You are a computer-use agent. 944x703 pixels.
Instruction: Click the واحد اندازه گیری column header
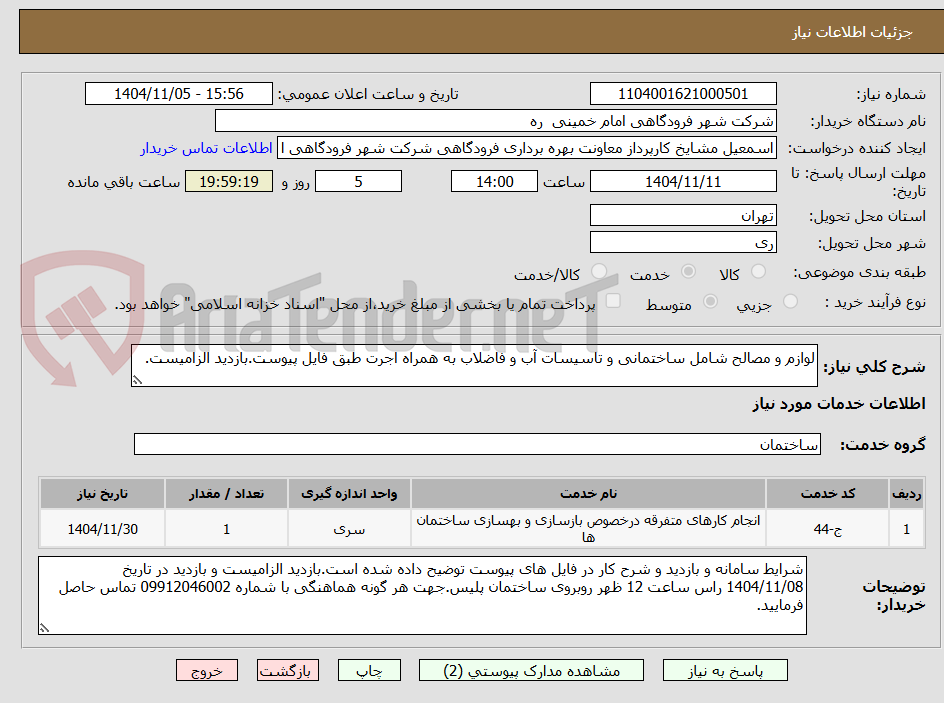[x=349, y=494]
